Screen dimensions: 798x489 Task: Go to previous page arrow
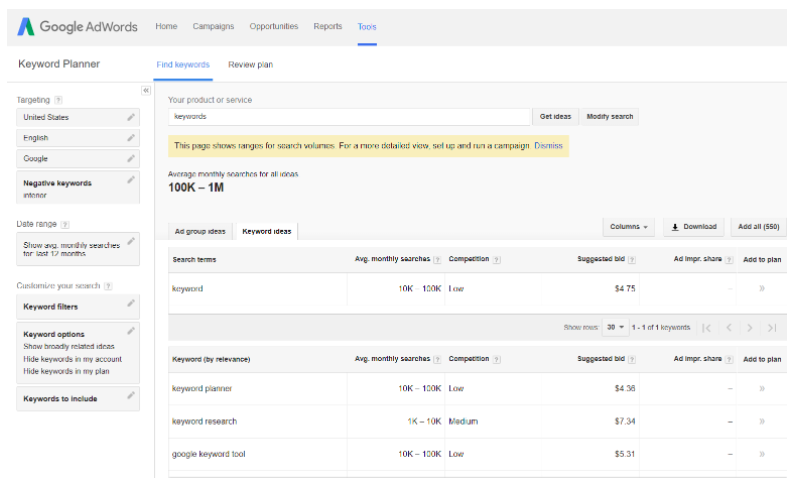coord(729,328)
